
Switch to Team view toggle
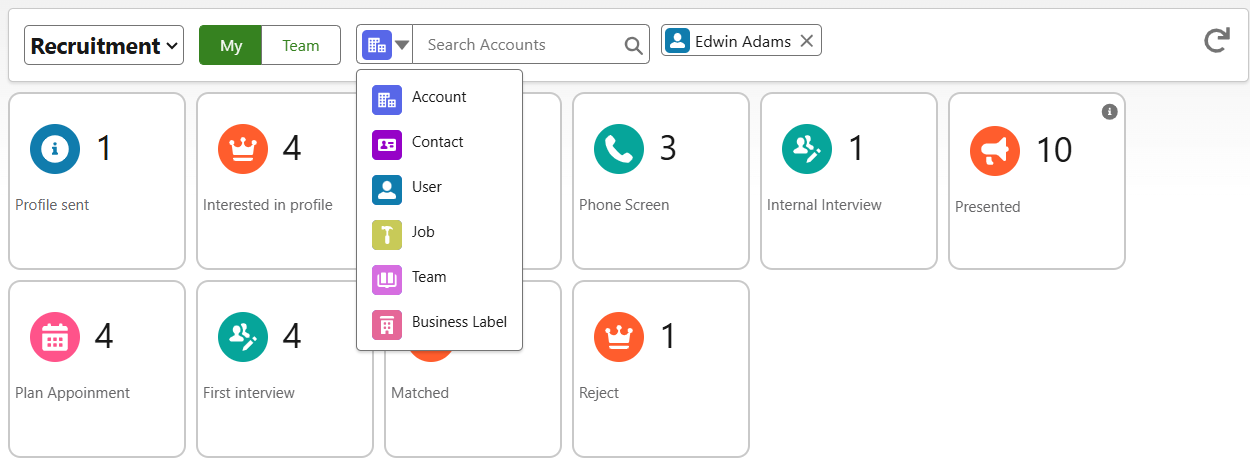(300, 45)
